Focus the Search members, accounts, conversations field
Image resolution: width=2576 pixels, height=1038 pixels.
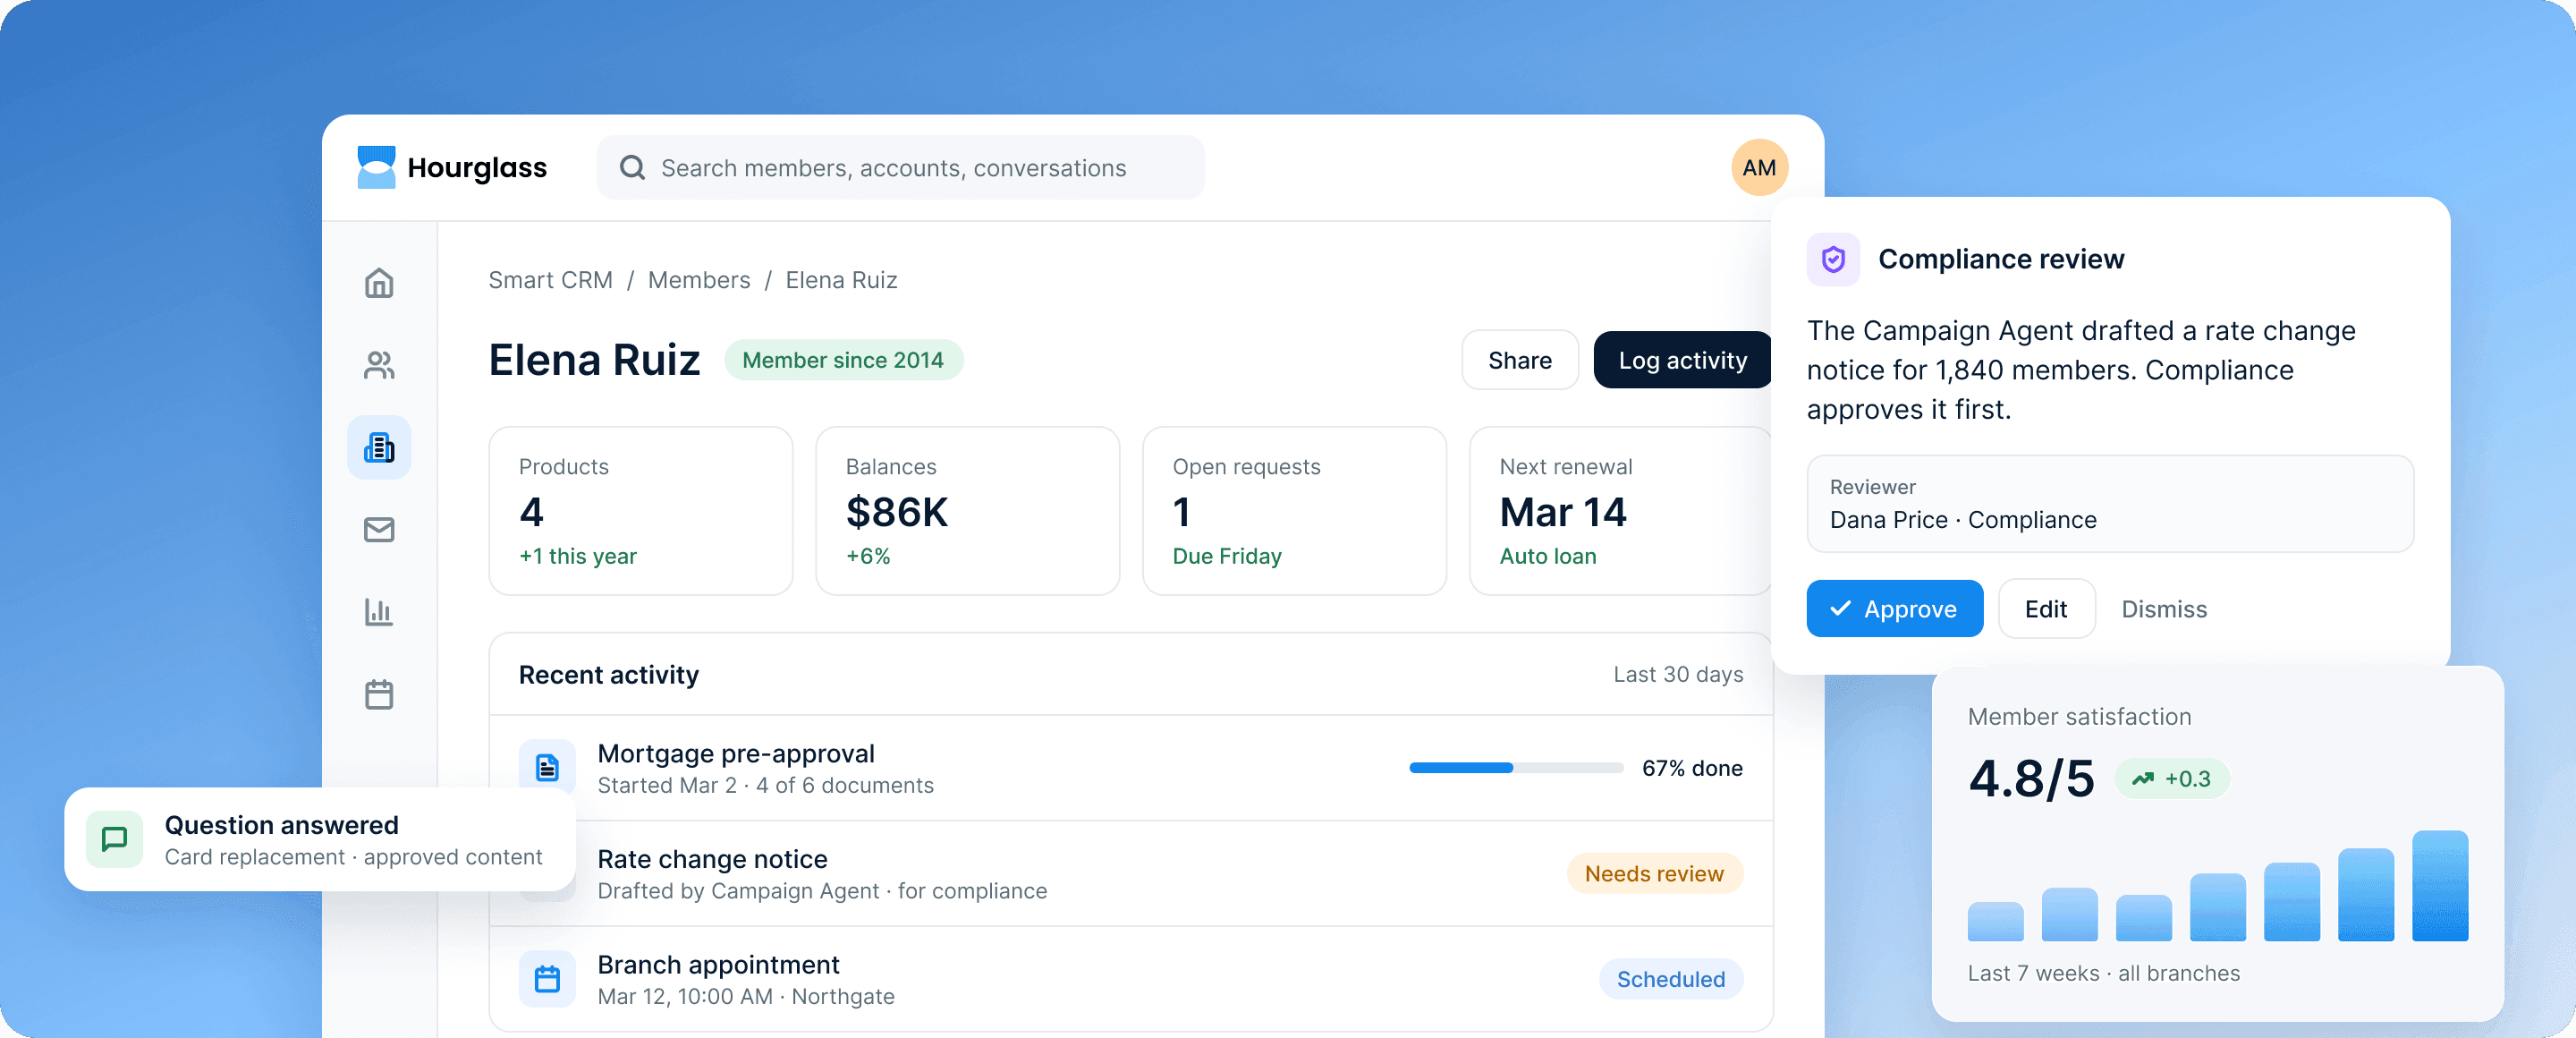(900, 167)
